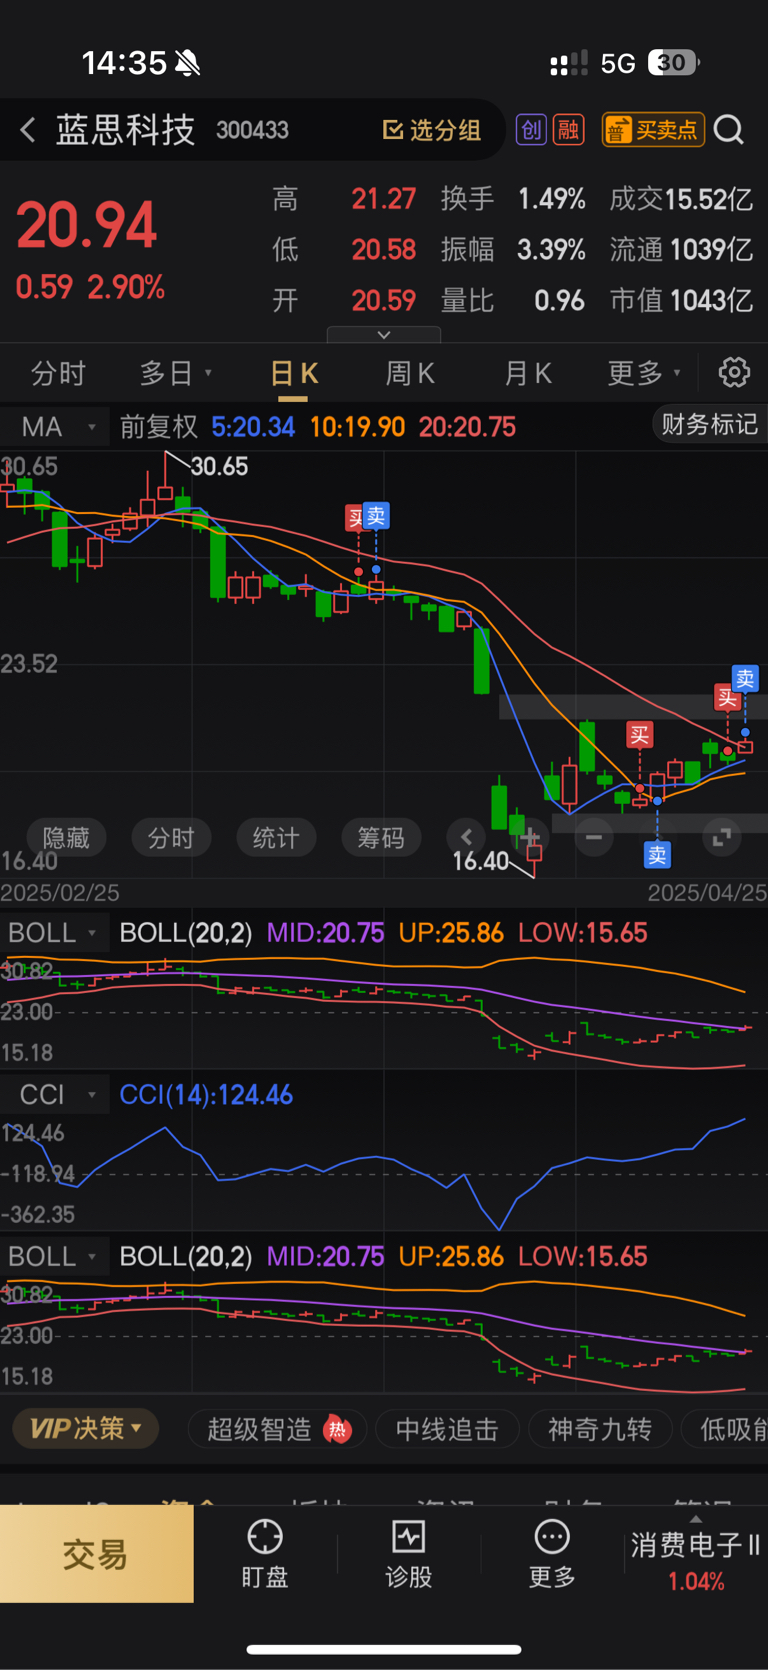Select 超级智选 strategy chip
The height and width of the screenshot is (1670, 768).
[277, 1429]
